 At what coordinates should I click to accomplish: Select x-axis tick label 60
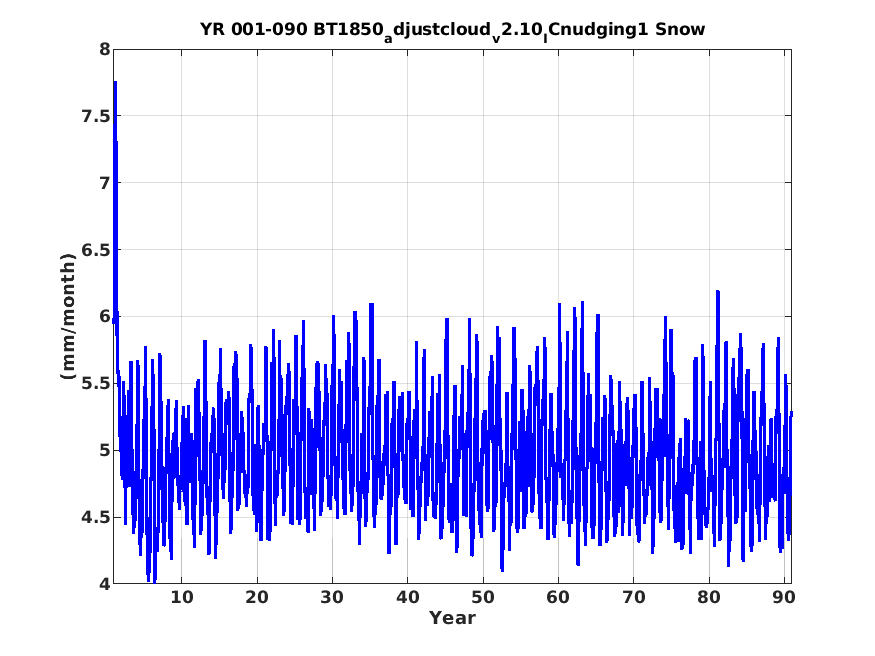click(x=558, y=597)
